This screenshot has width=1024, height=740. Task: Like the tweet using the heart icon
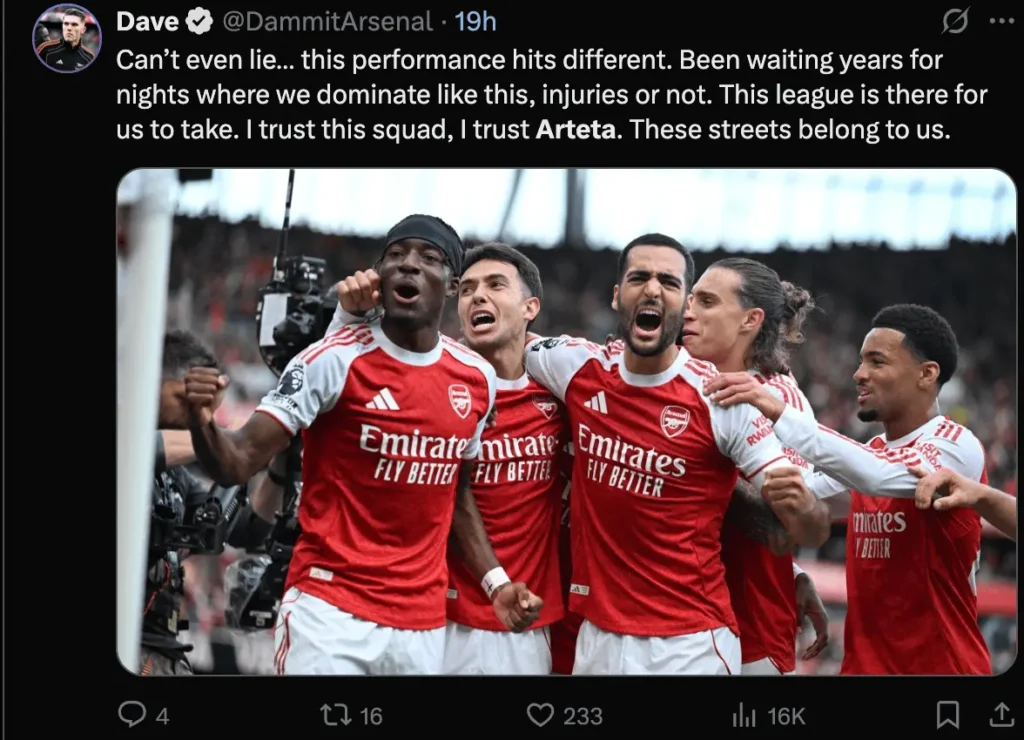[540, 713]
